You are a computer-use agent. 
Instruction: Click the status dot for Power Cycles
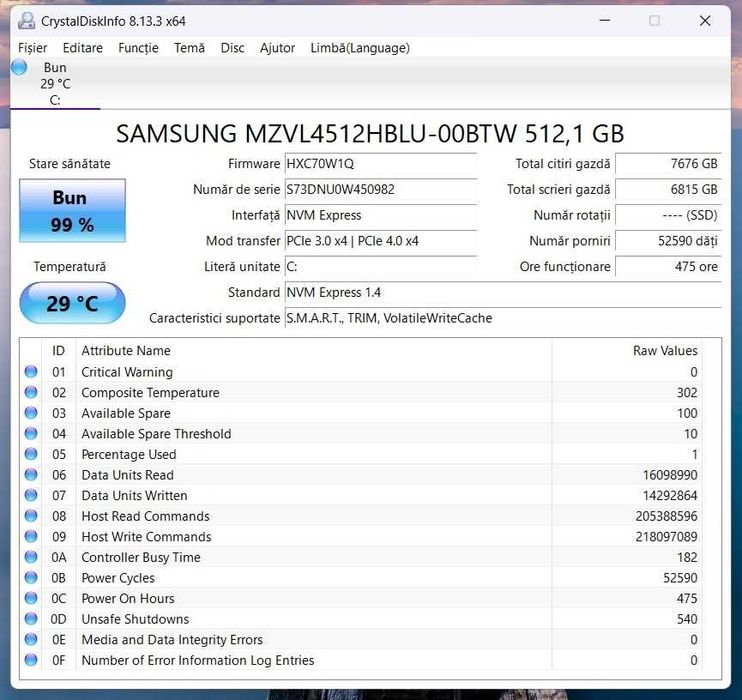coord(31,577)
